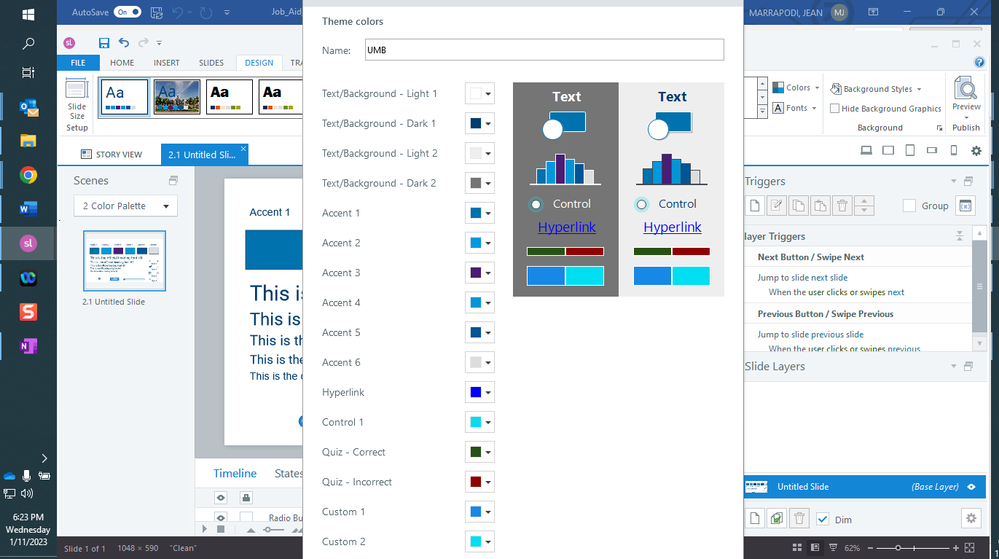Click delete trigger trash icon
Image resolution: width=999 pixels, height=559 pixels.
pyautogui.click(x=842, y=205)
